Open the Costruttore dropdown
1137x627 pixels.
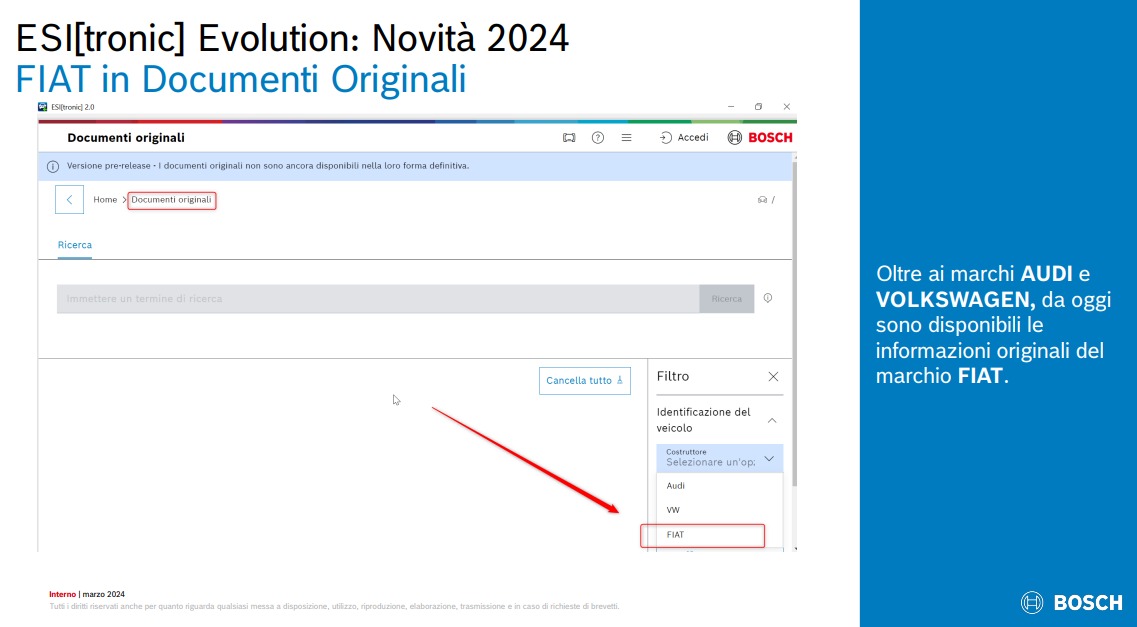(720, 458)
